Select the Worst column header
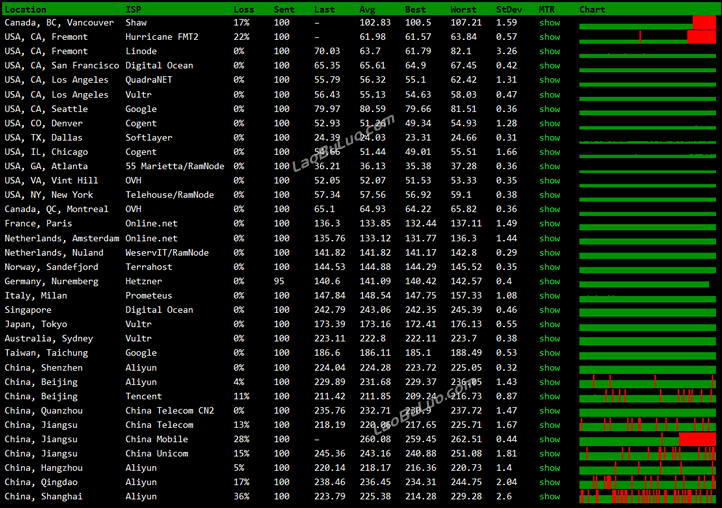 click(x=463, y=9)
